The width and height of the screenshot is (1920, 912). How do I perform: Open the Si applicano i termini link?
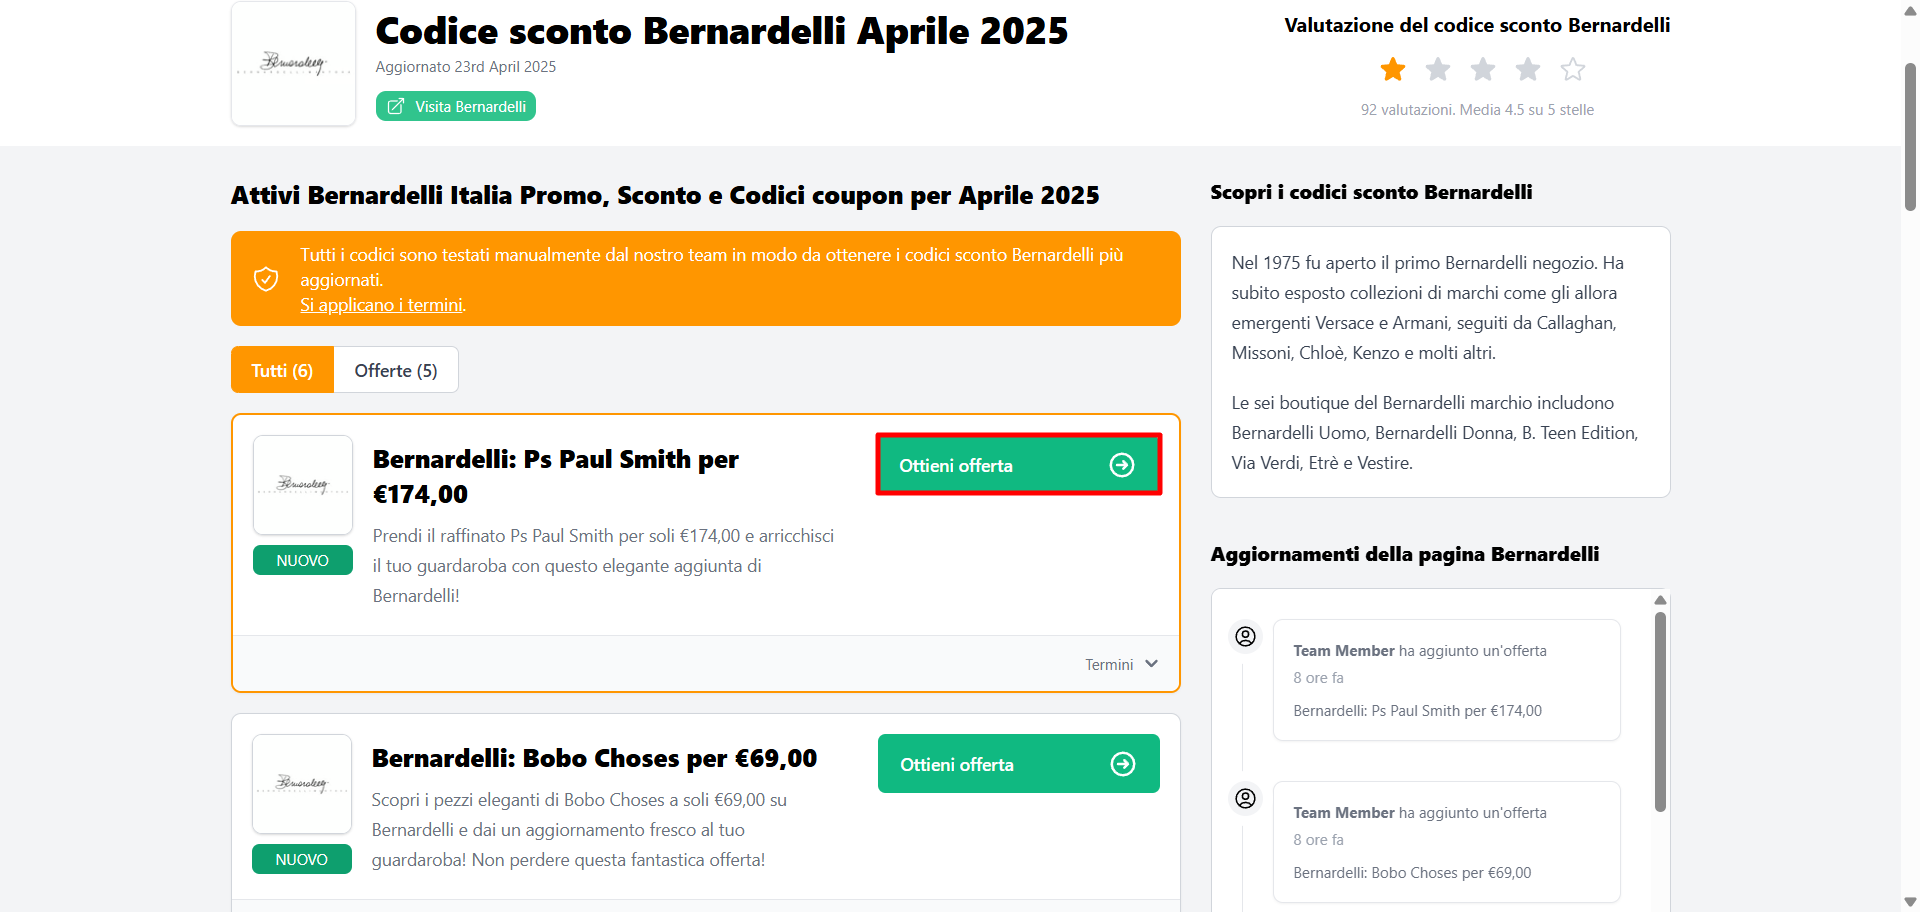pos(381,304)
